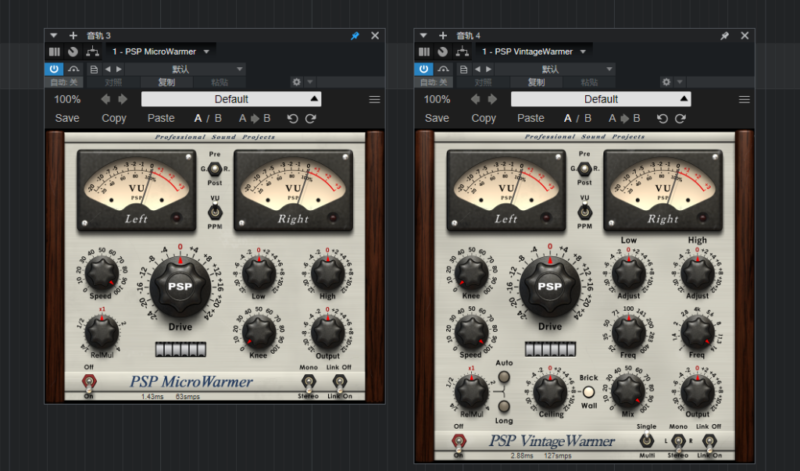Toggle Brick Wall button on VintageWarmer
The image size is (800, 471).
coord(589,393)
